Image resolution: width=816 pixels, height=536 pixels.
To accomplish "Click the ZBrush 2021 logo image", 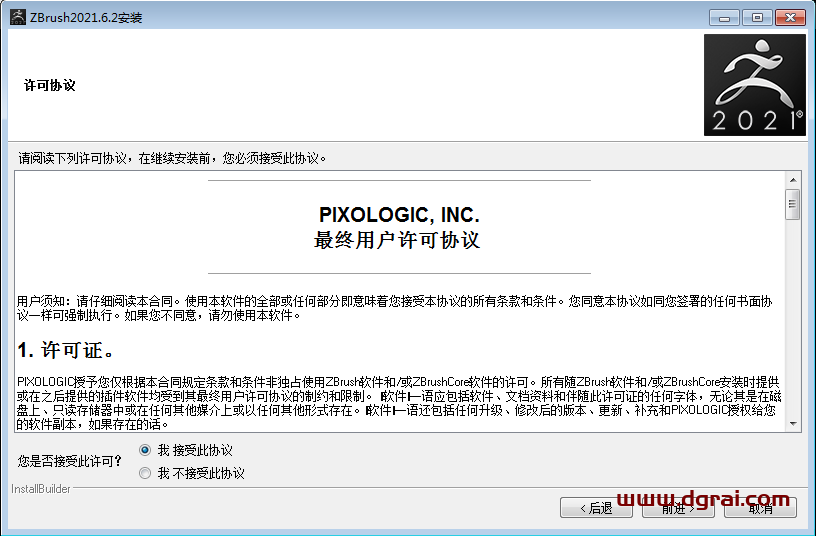I will pos(755,85).
